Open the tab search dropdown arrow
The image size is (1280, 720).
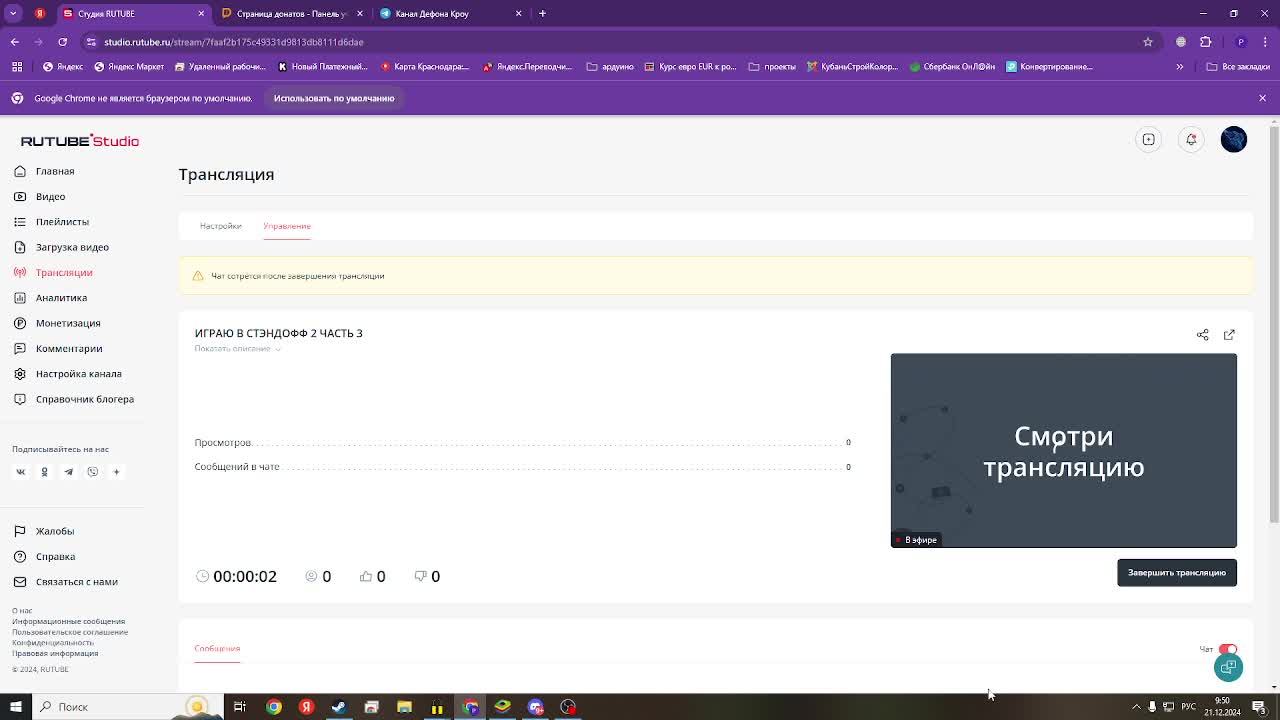[x=14, y=14]
